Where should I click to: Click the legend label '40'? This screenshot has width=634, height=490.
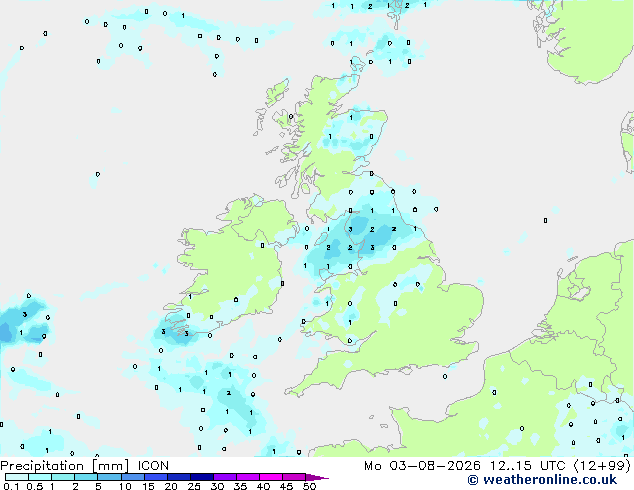point(263,486)
